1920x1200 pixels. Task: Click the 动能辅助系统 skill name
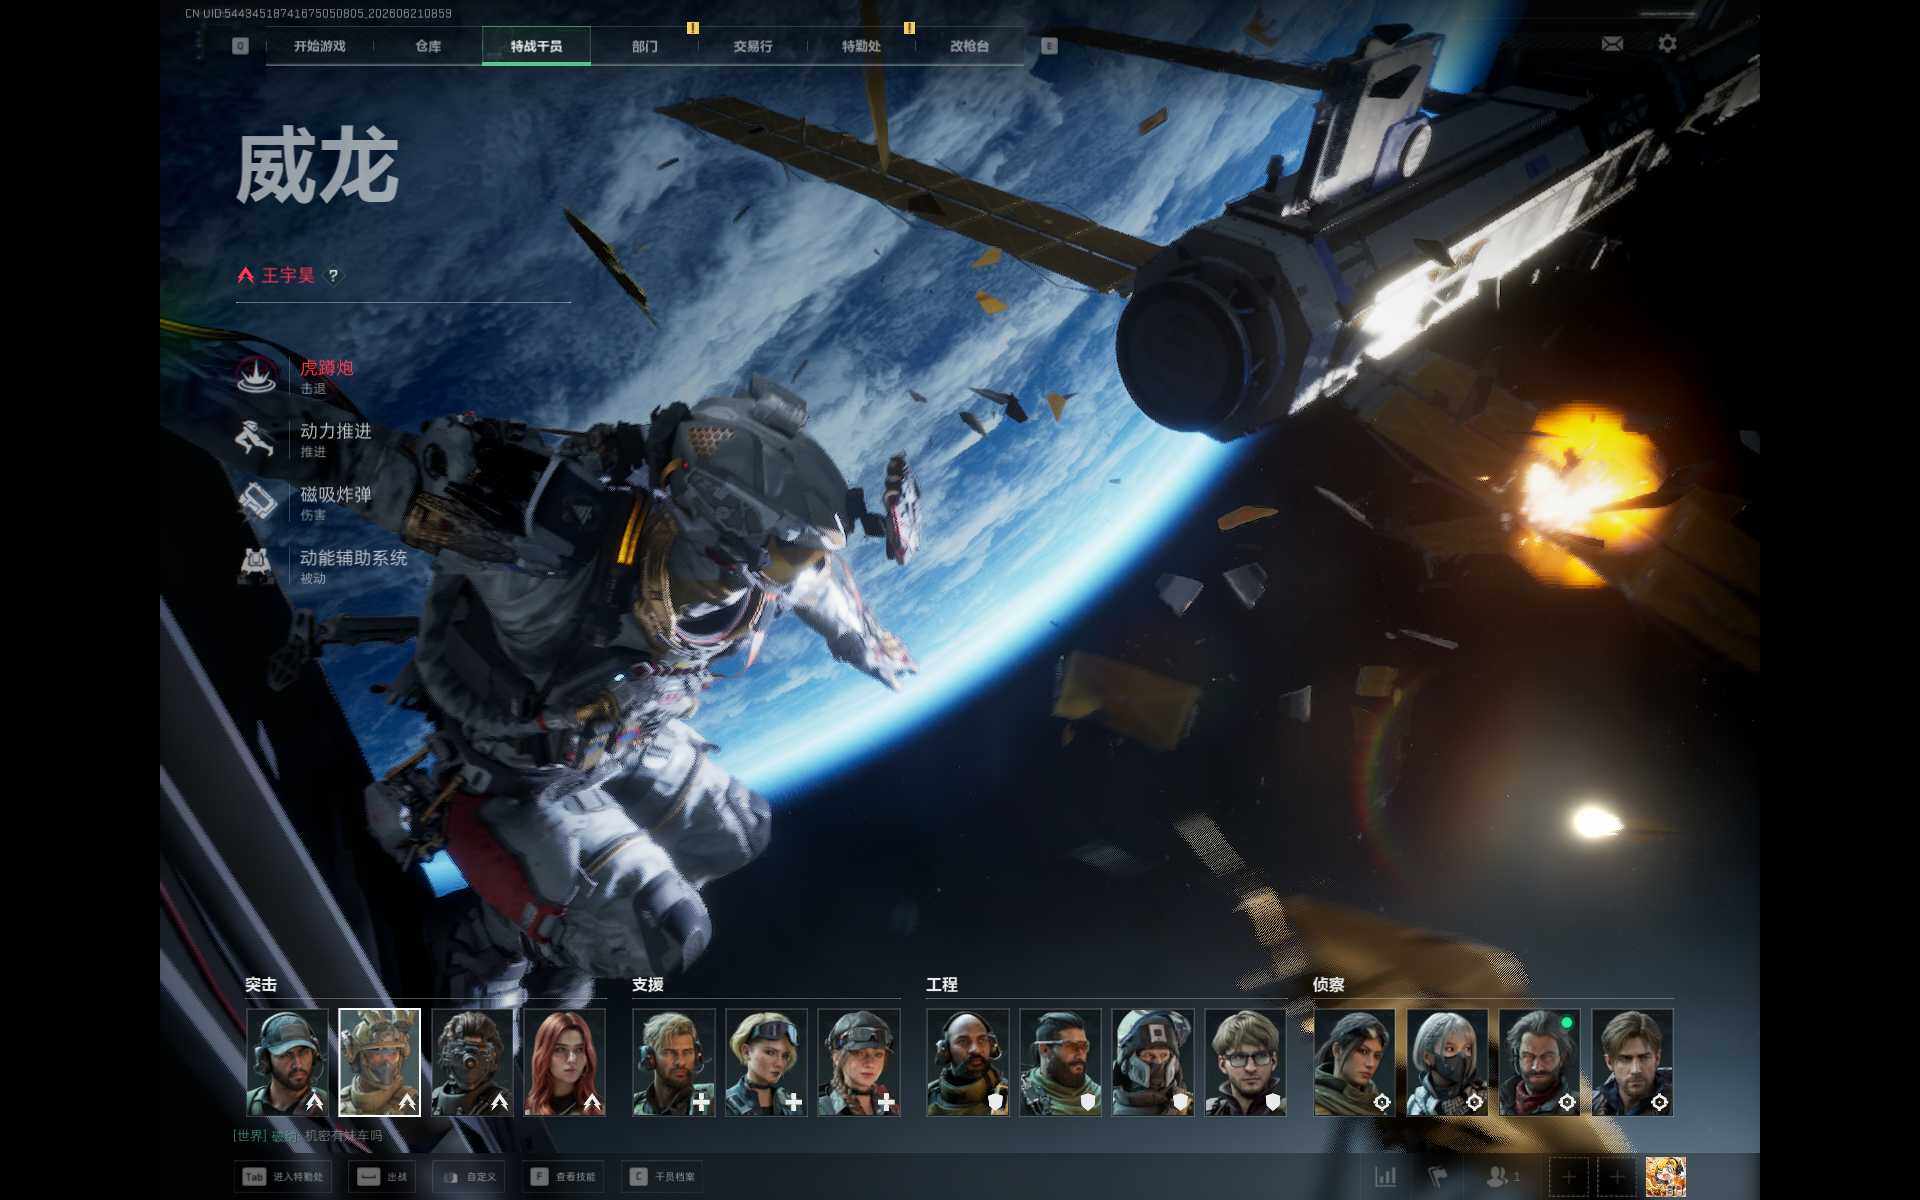click(x=354, y=558)
